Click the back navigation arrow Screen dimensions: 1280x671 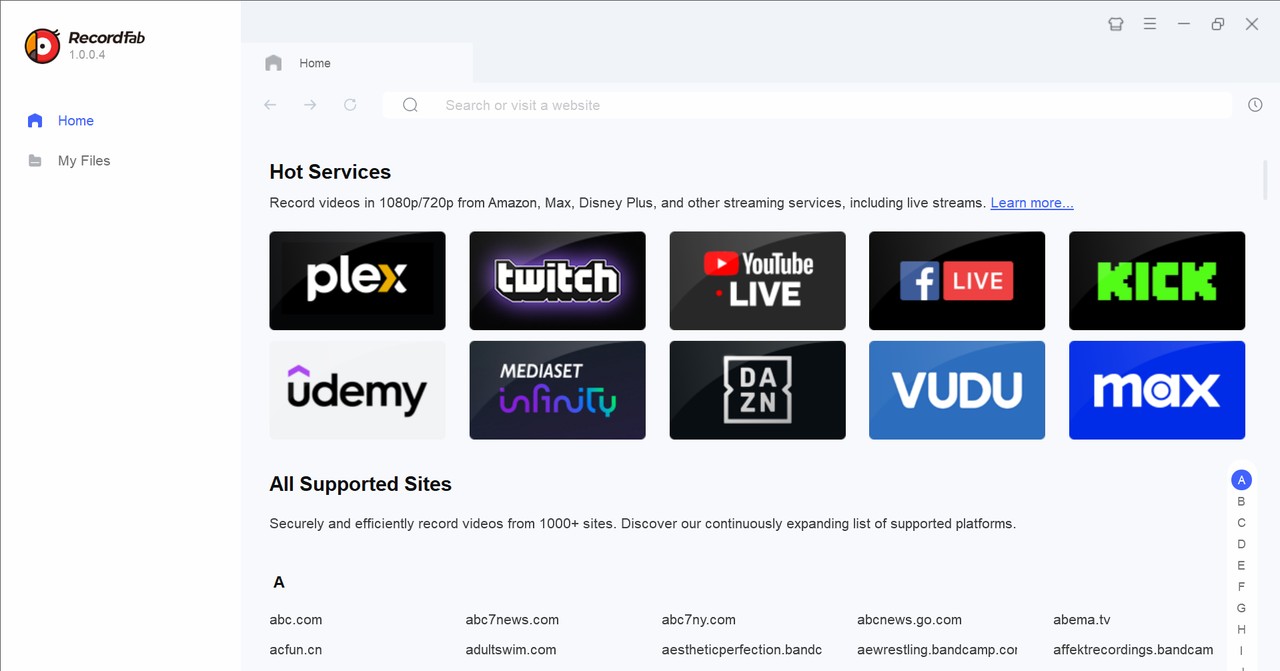270,105
